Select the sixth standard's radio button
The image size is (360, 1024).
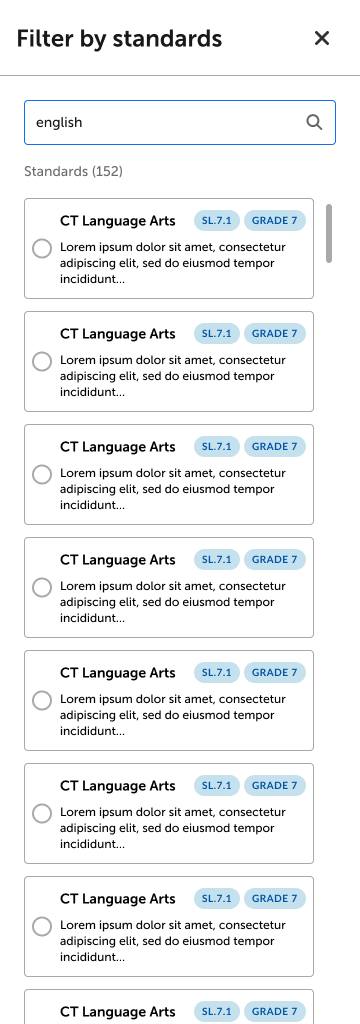[x=42, y=814]
